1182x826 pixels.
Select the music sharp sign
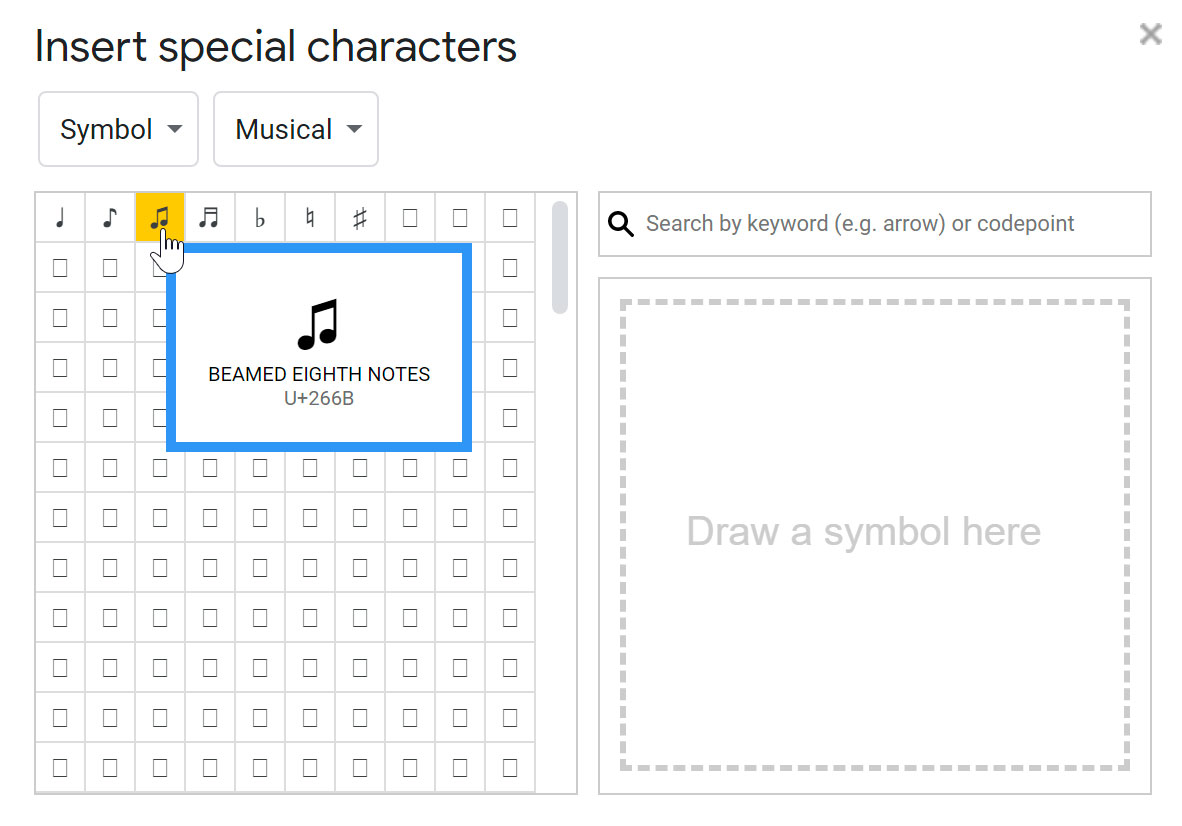[x=359, y=217]
